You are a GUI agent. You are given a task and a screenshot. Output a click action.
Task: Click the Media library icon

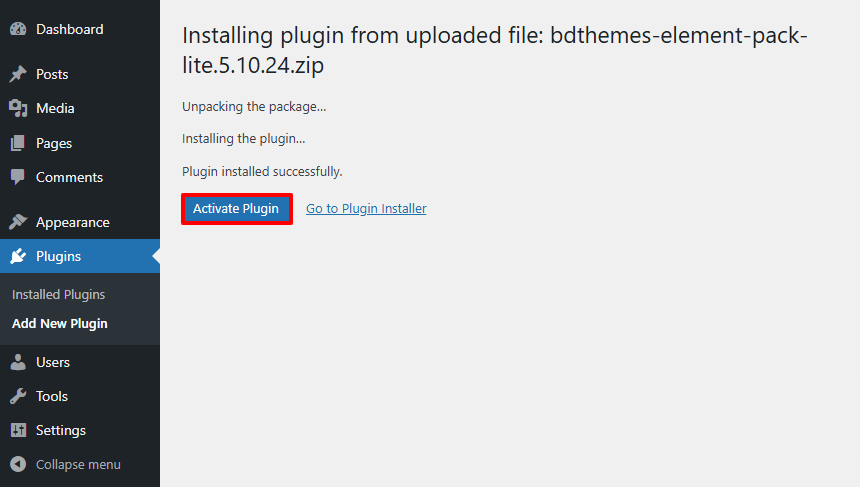tap(18, 108)
